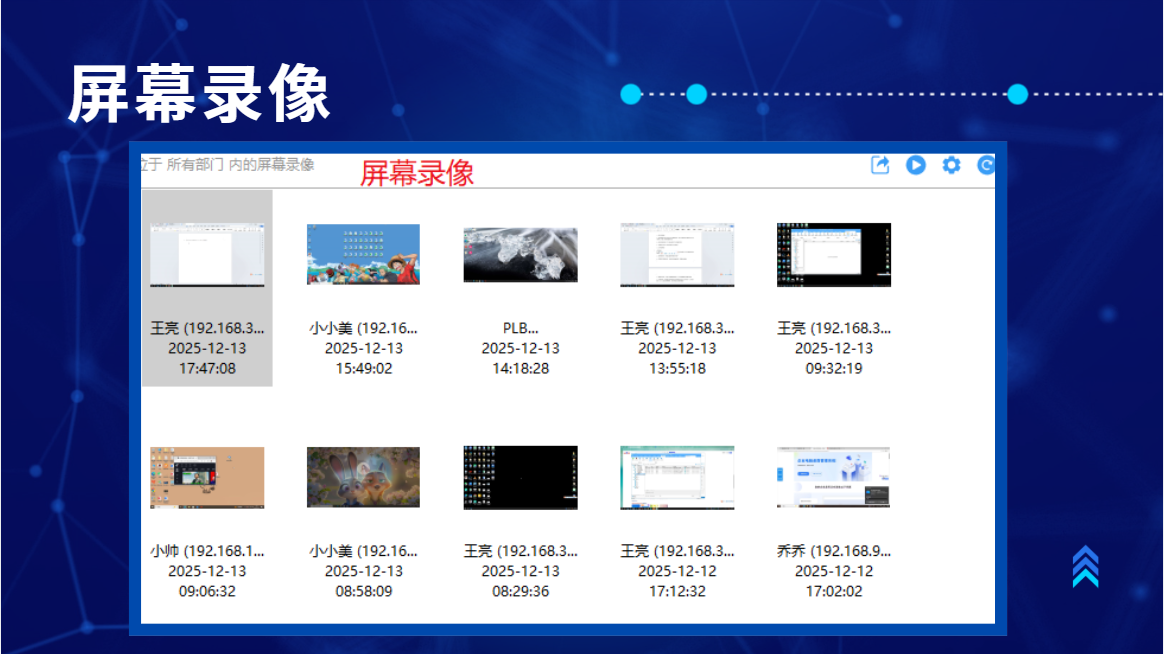Image resolution: width=1164 pixels, height=654 pixels.
Task: Click the red 屏幕录像 label
Action: click(x=417, y=173)
